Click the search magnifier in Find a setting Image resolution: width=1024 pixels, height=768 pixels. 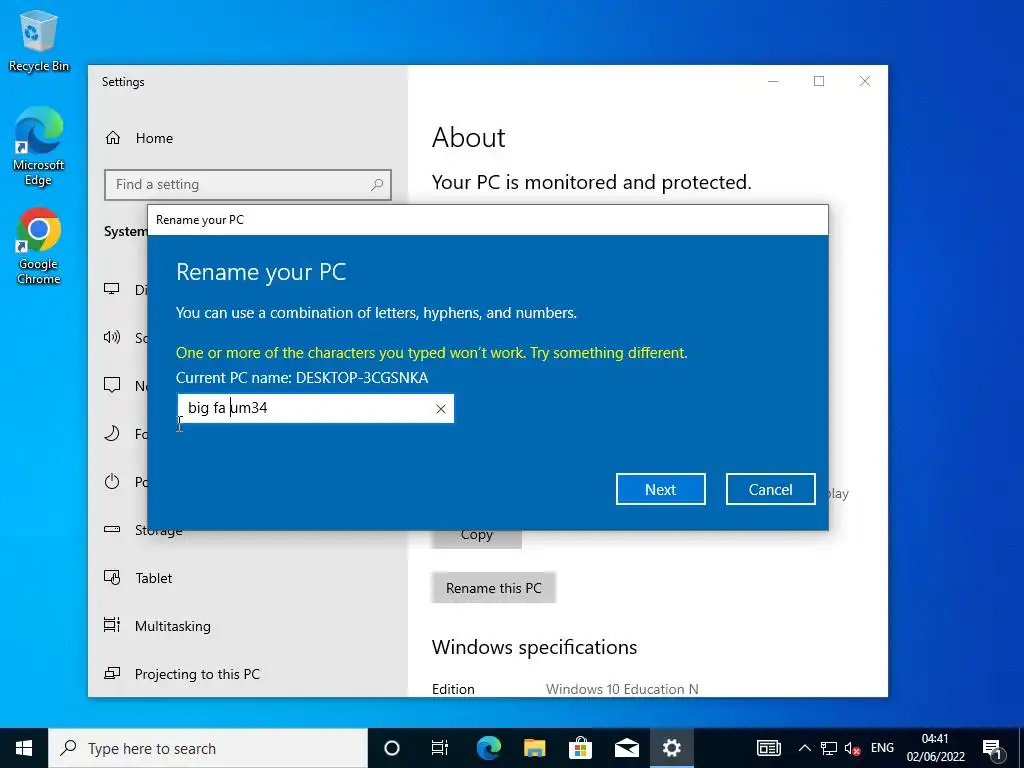(x=377, y=185)
